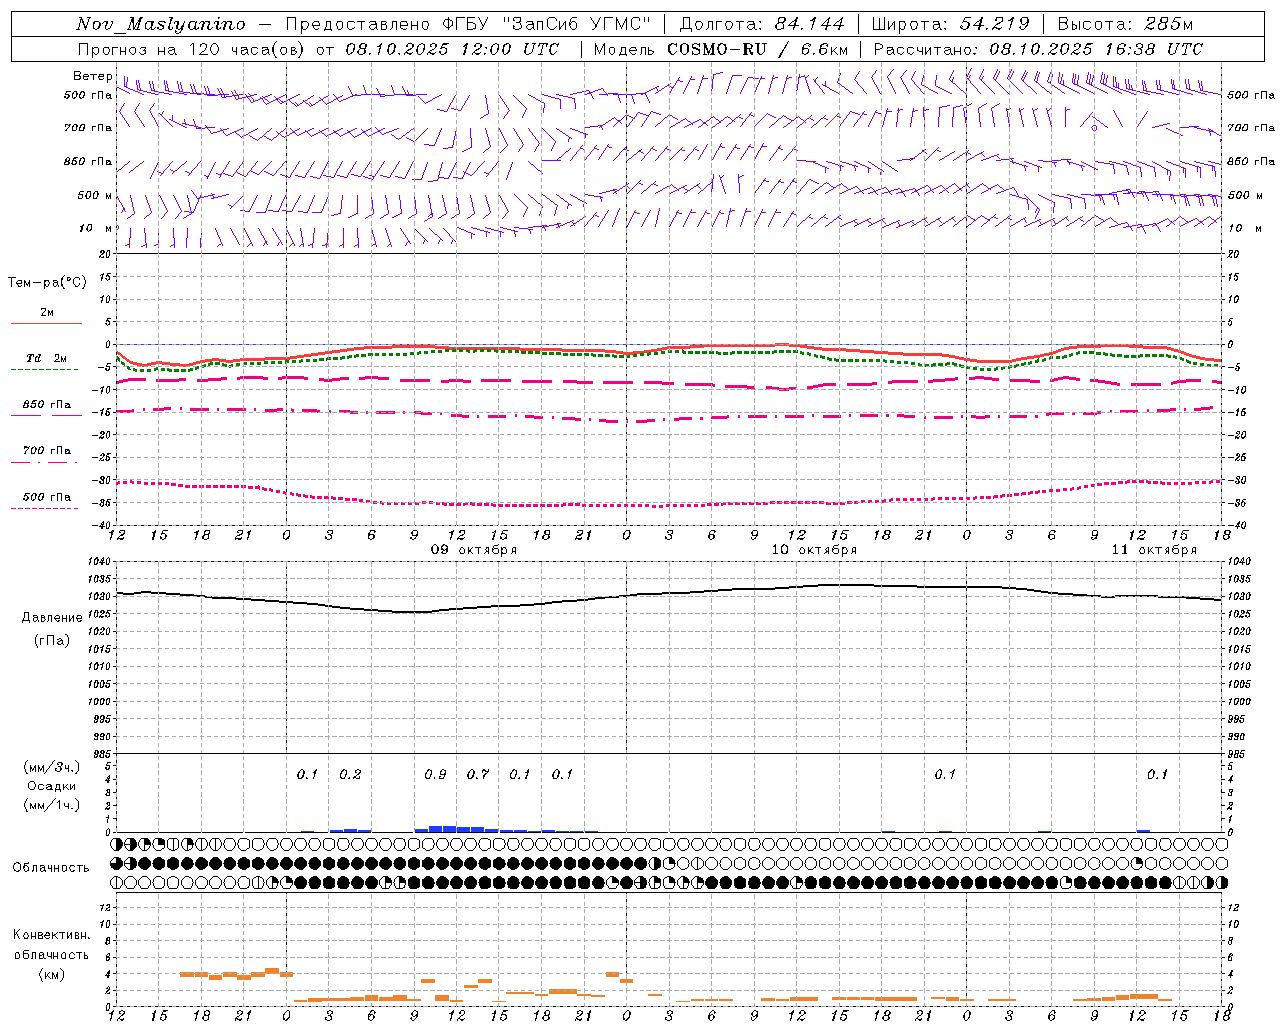Click the Тем-ра(°C) axis label
The image size is (1280, 1024).
coord(47,283)
